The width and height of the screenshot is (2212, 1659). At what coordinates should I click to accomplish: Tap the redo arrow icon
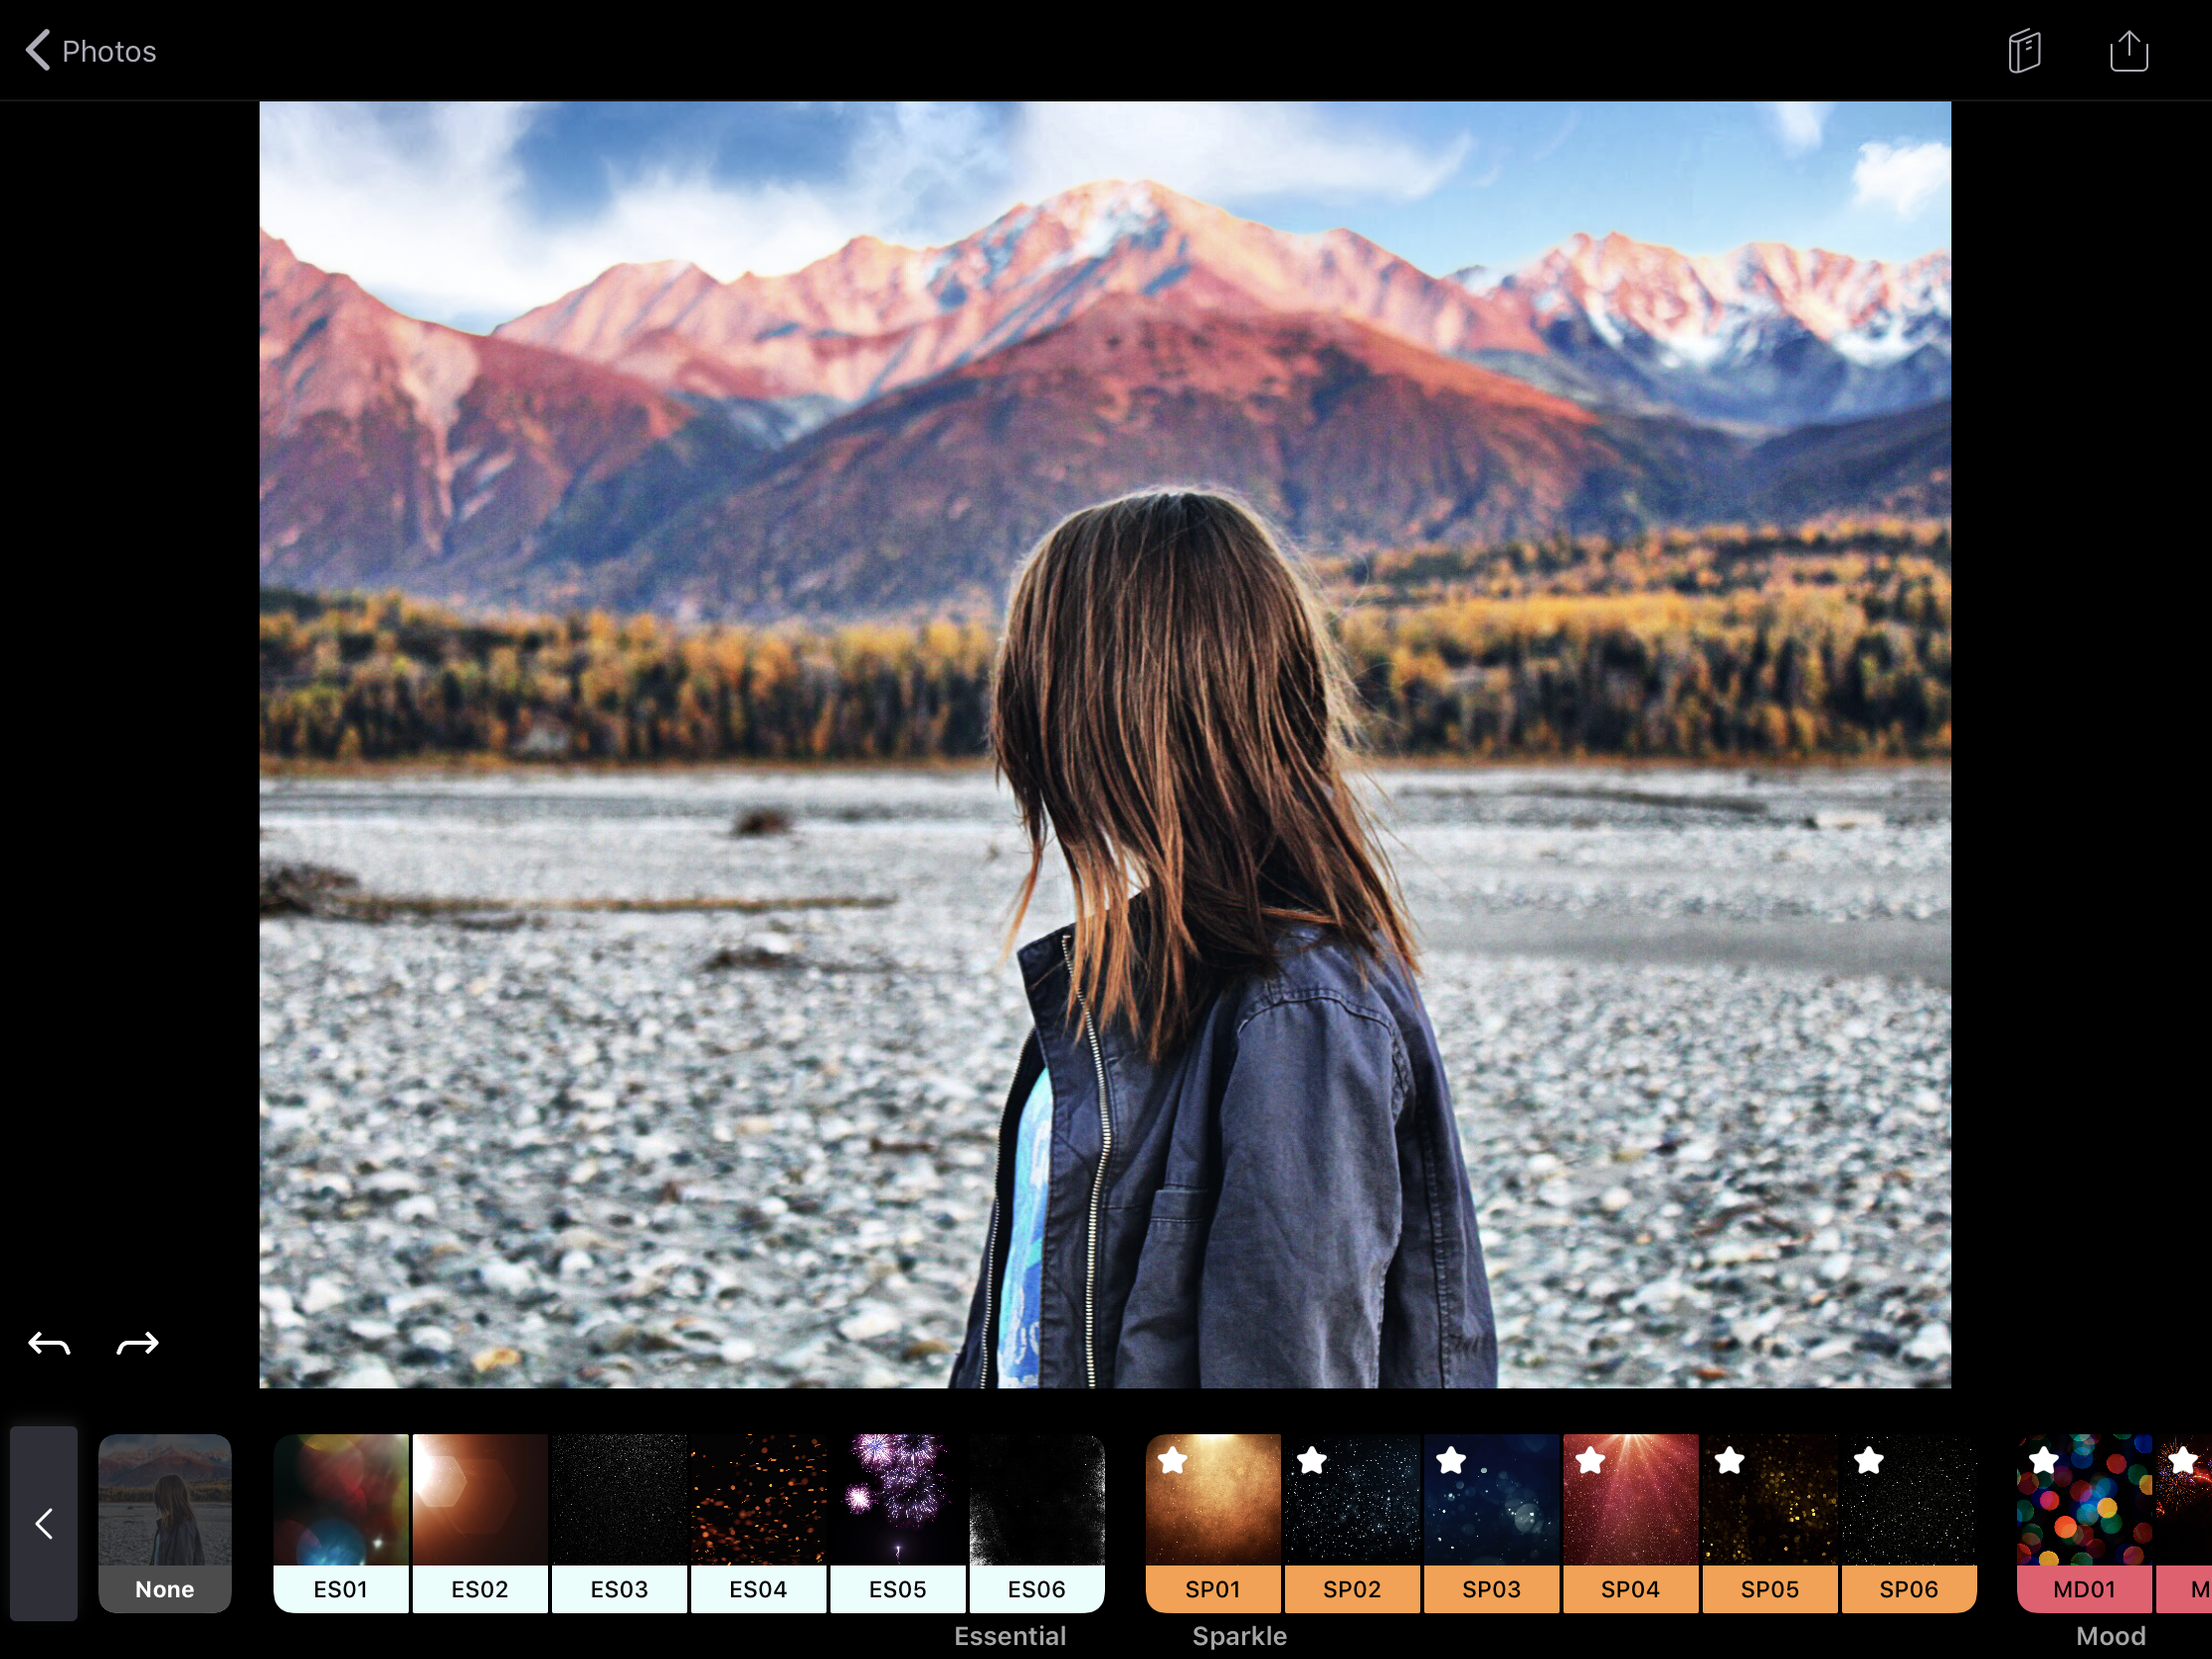pyautogui.click(x=137, y=1344)
